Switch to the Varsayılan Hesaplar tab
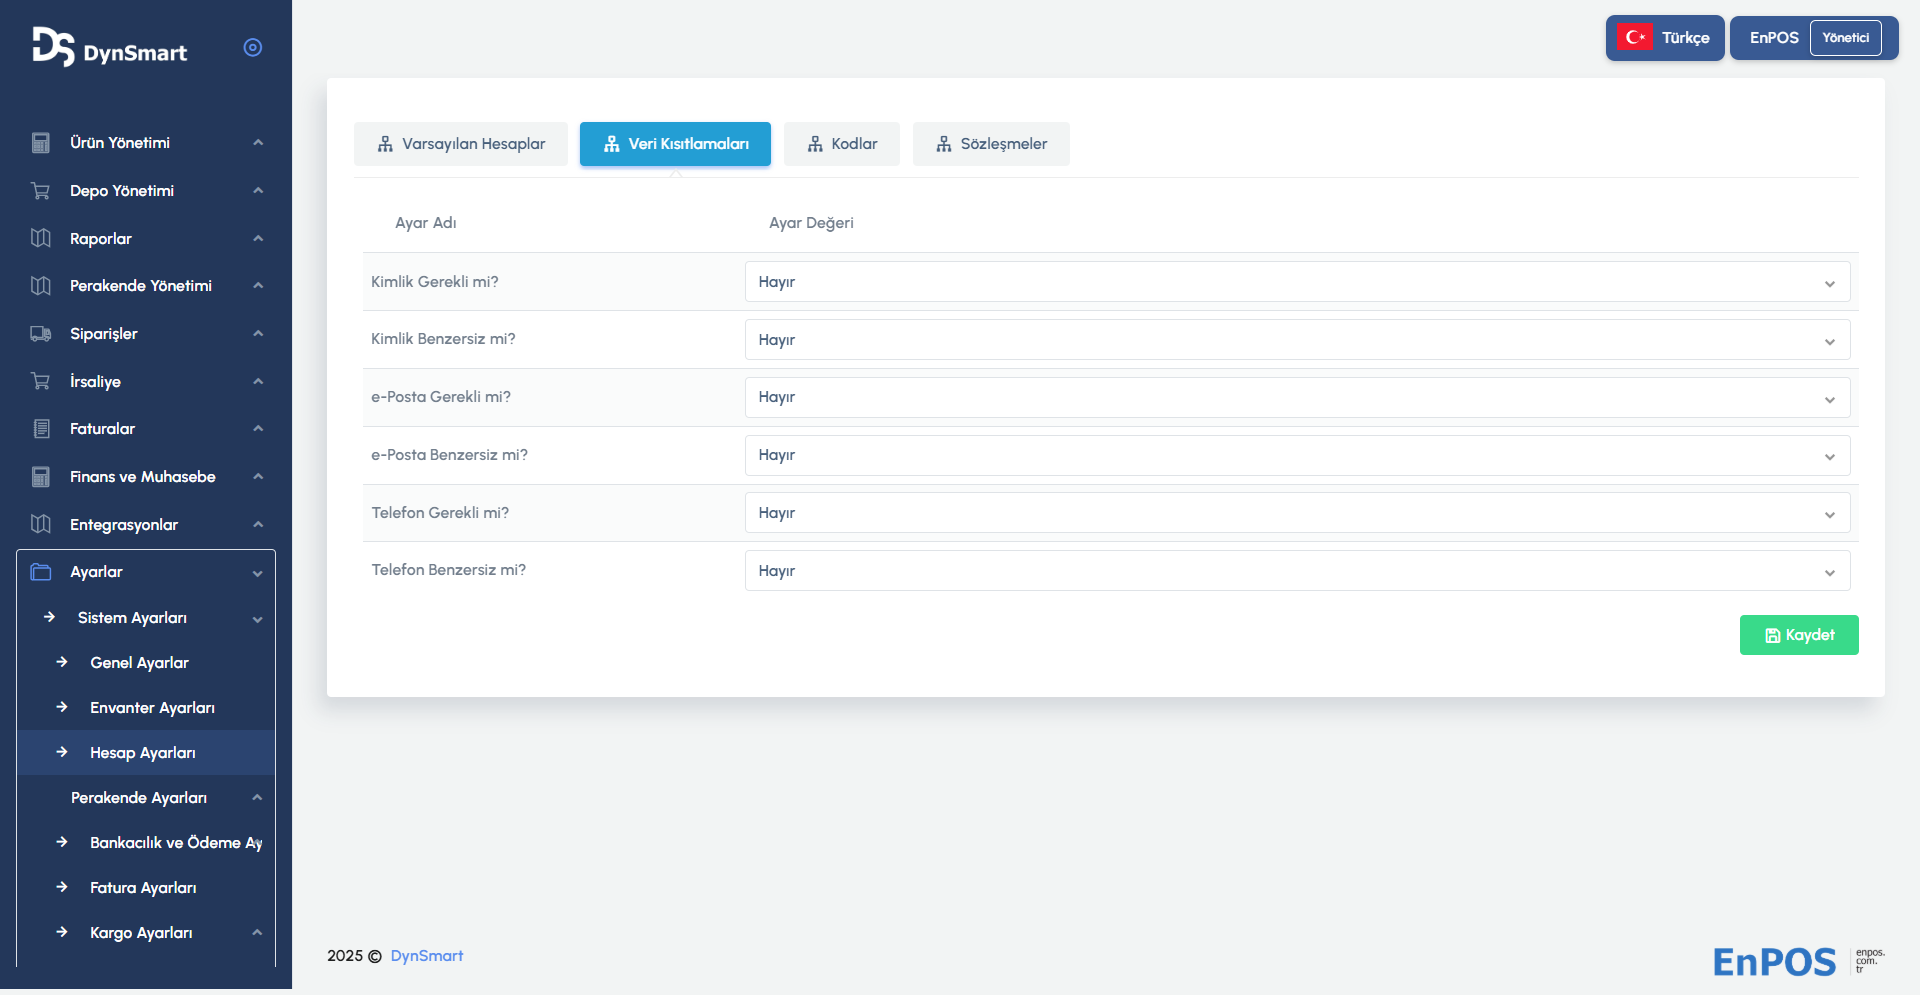This screenshot has width=1920, height=995. [x=461, y=144]
